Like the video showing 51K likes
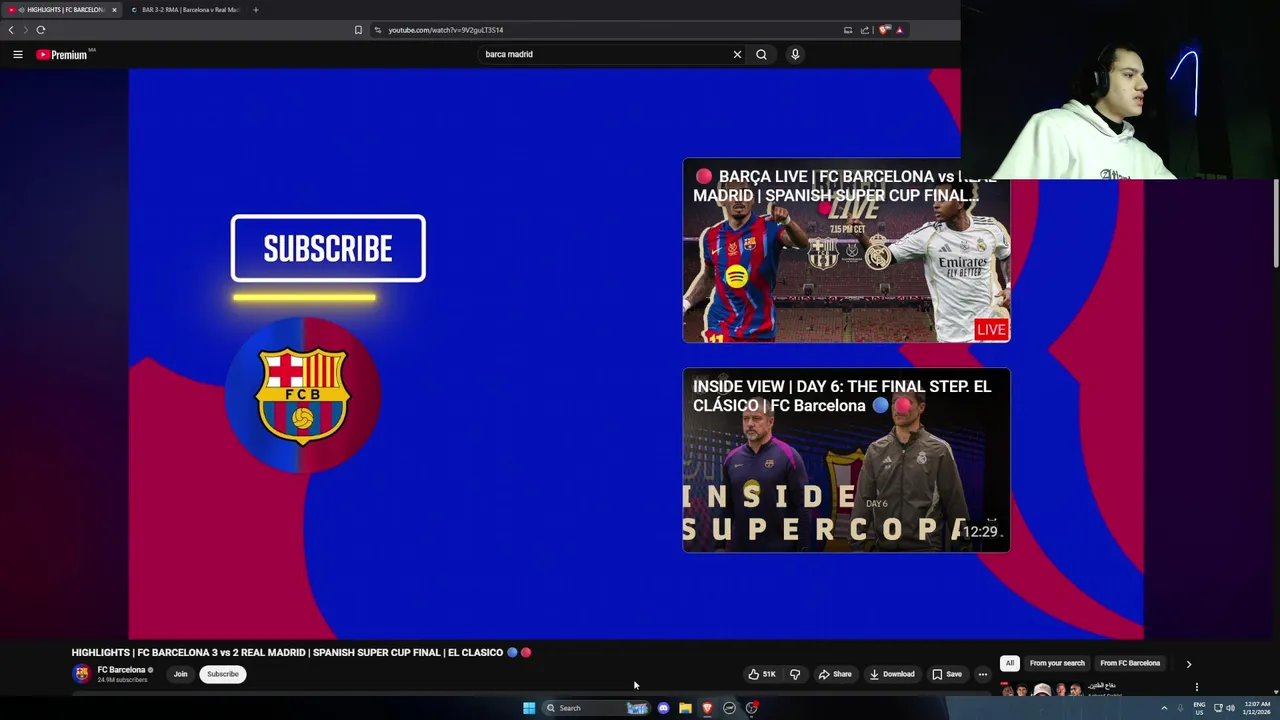Image resolution: width=1280 pixels, height=720 pixels. (x=762, y=674)
